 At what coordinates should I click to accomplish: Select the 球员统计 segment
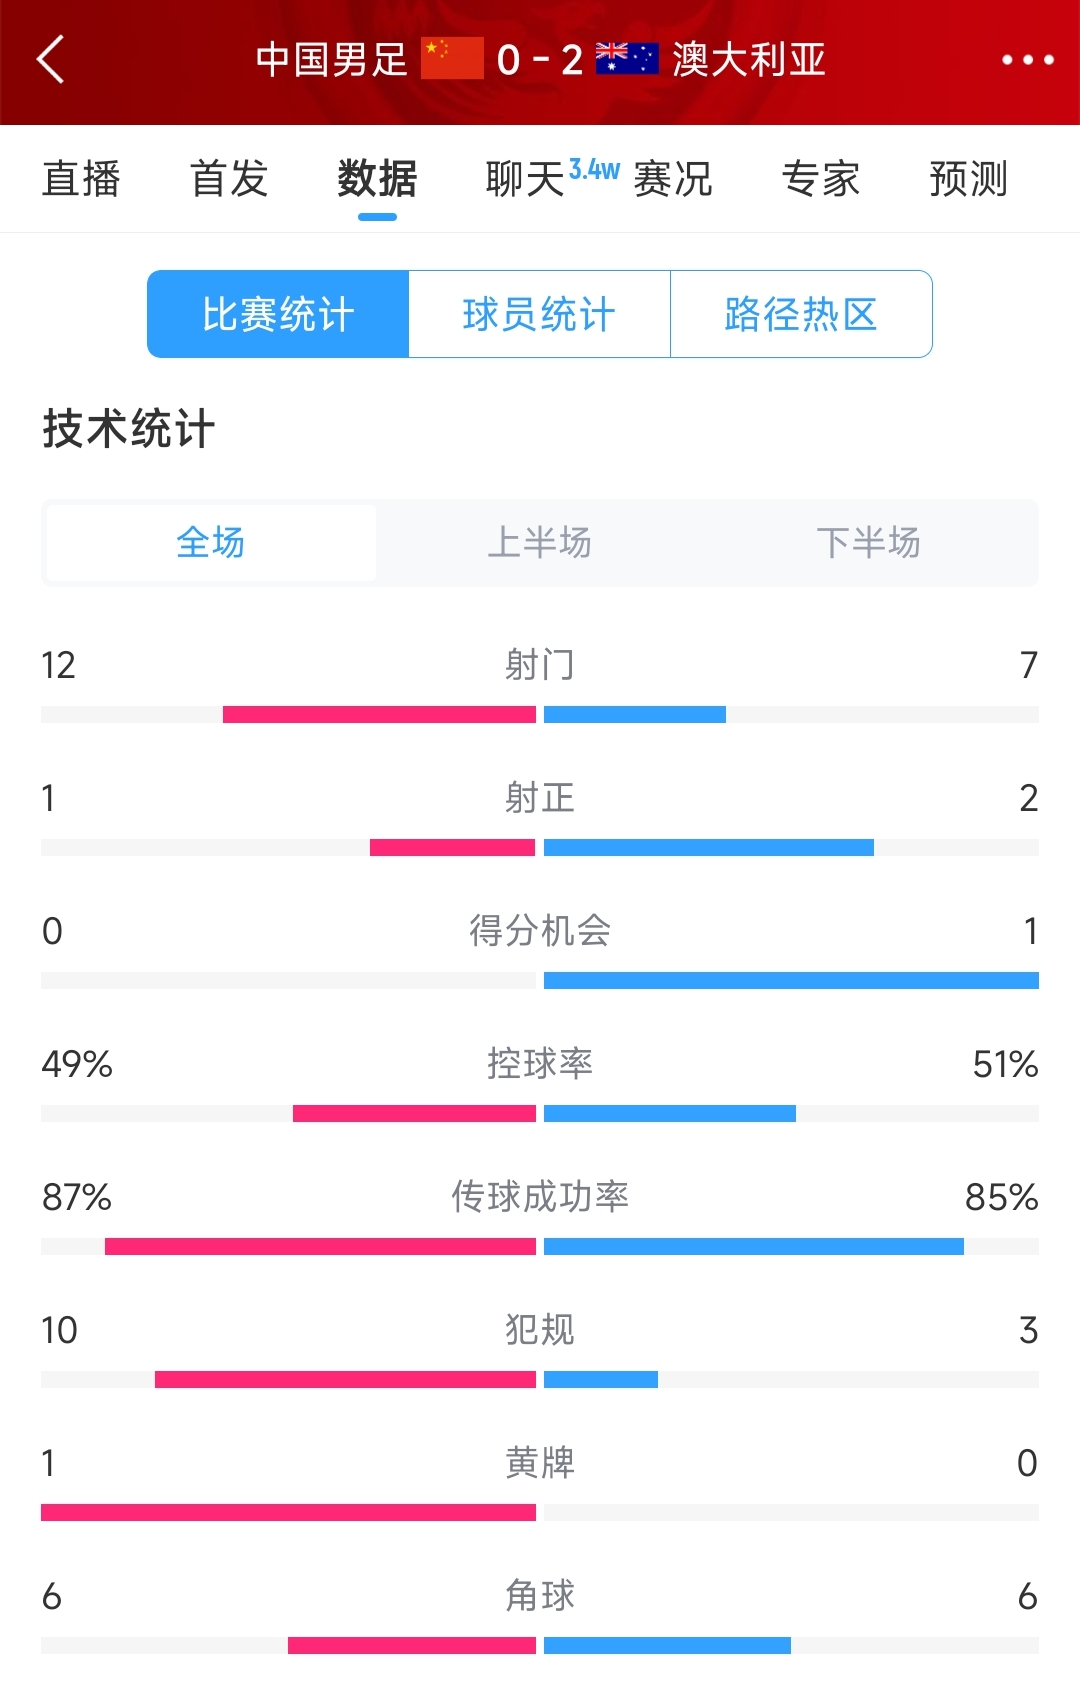coord(539,313)
